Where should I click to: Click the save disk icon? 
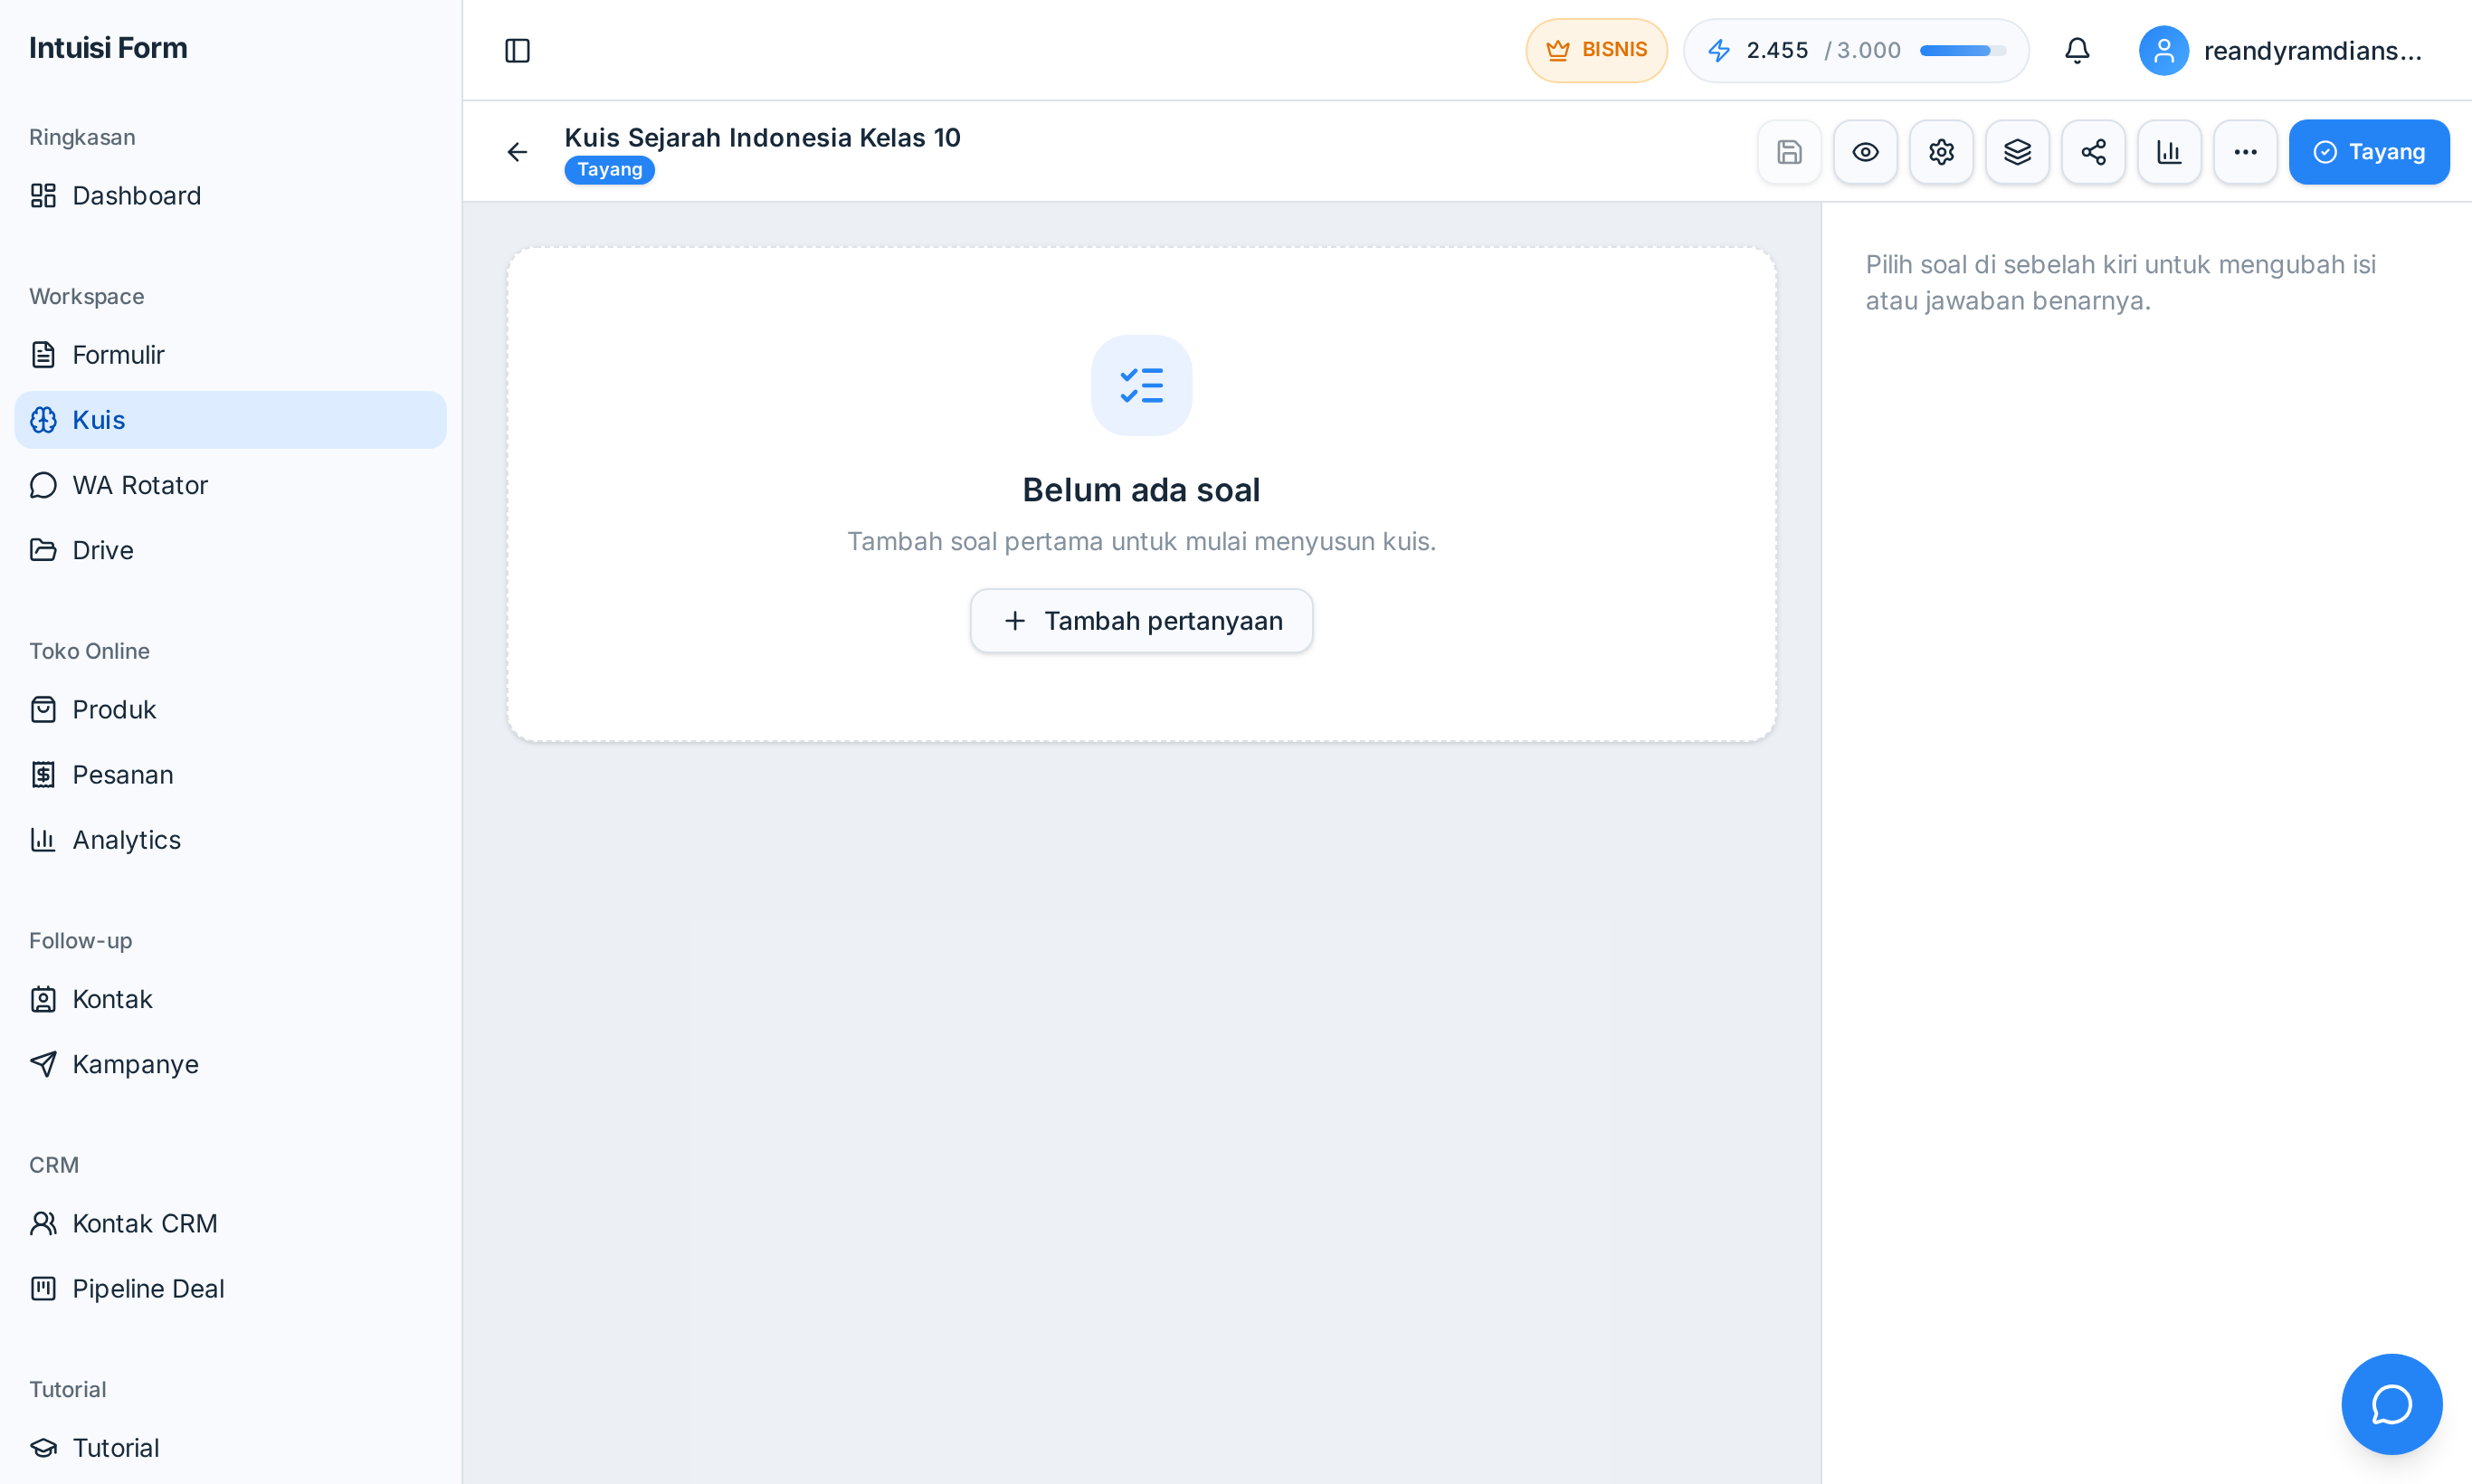click(x=1789, y=152)
